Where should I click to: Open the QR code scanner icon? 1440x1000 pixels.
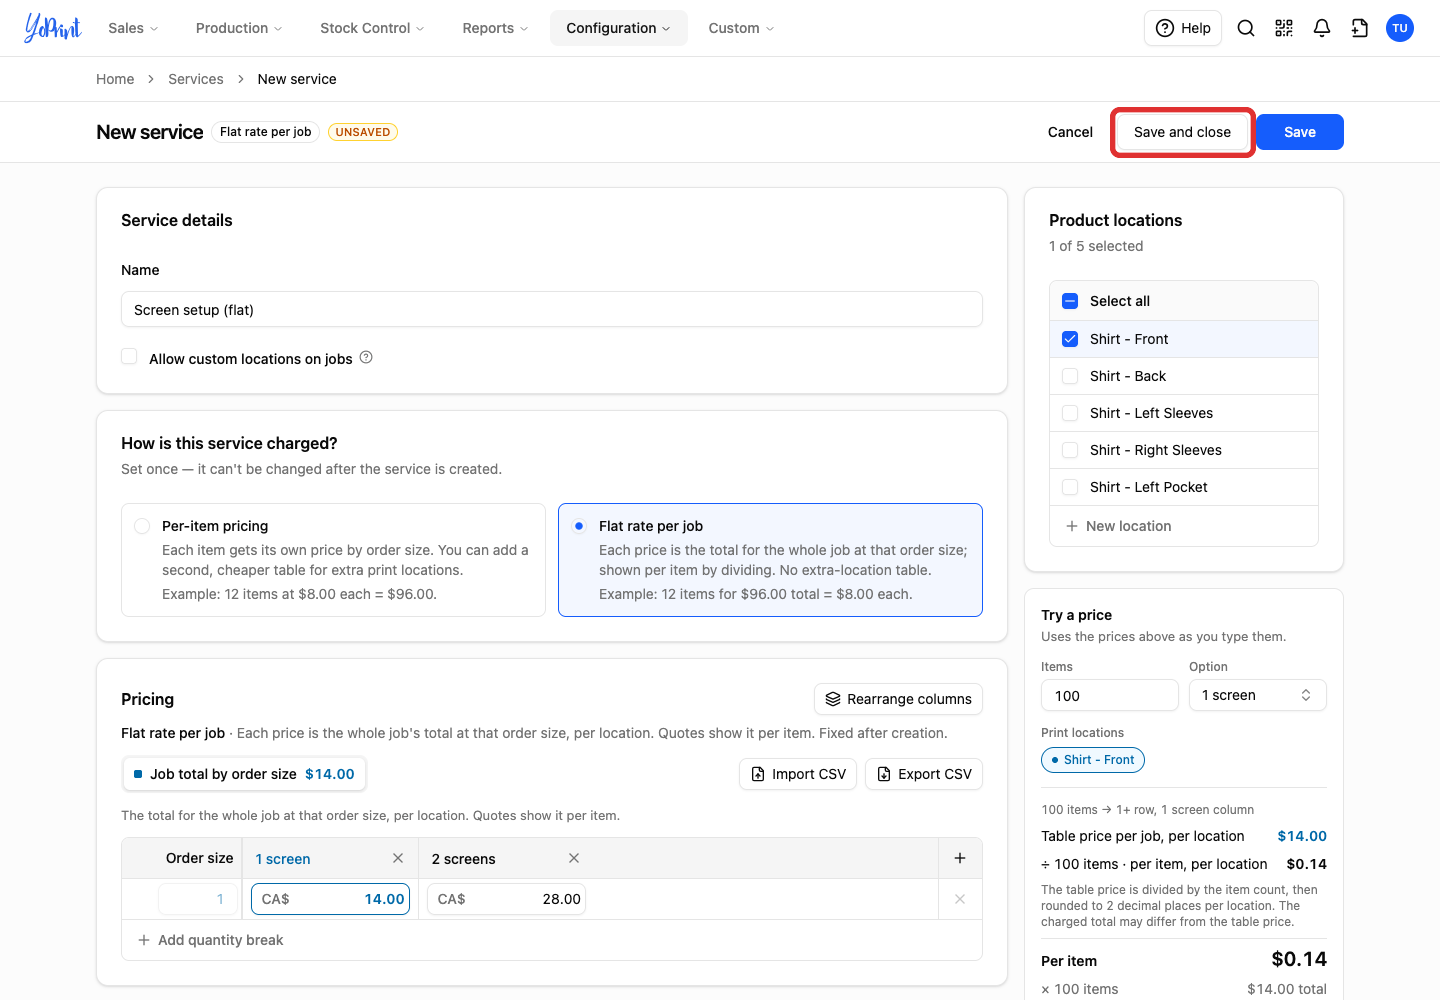[1284, 28]
